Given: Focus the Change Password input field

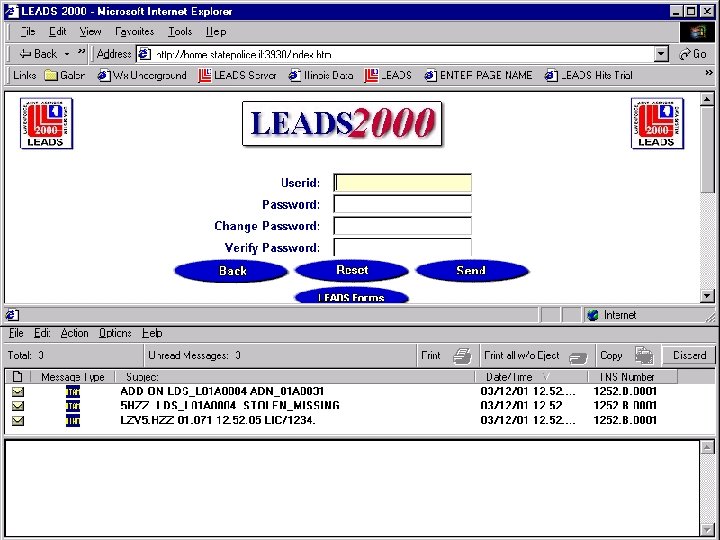Looking at the screenshot, I should point(402,226).
